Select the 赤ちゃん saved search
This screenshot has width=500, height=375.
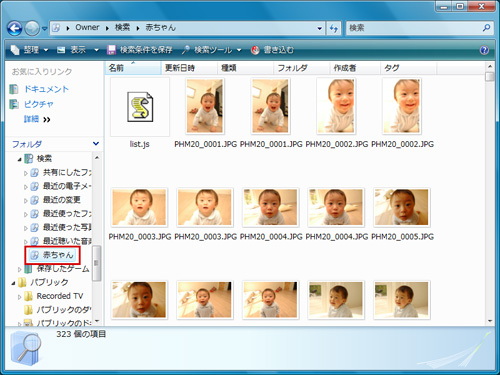pyautogui.click(x=52, y=255)
